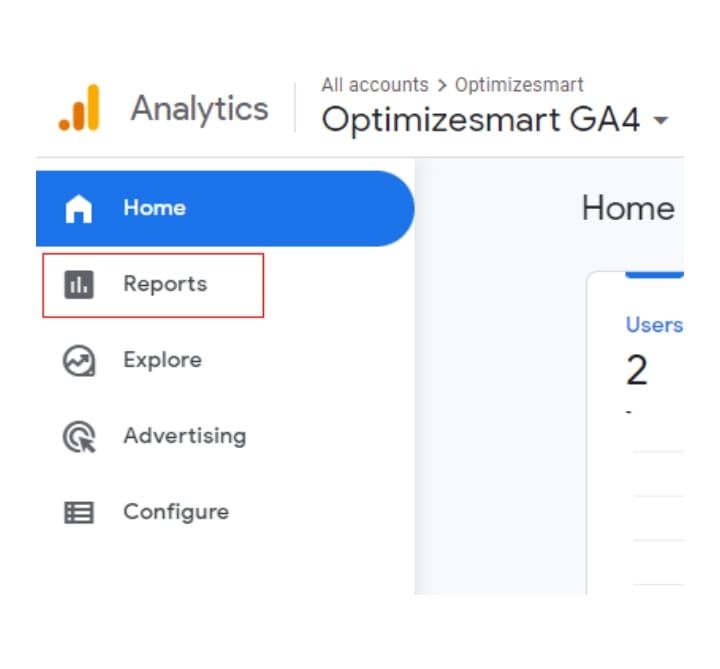Click the All accounts breadcrumb link

click(x=375, y=85)
